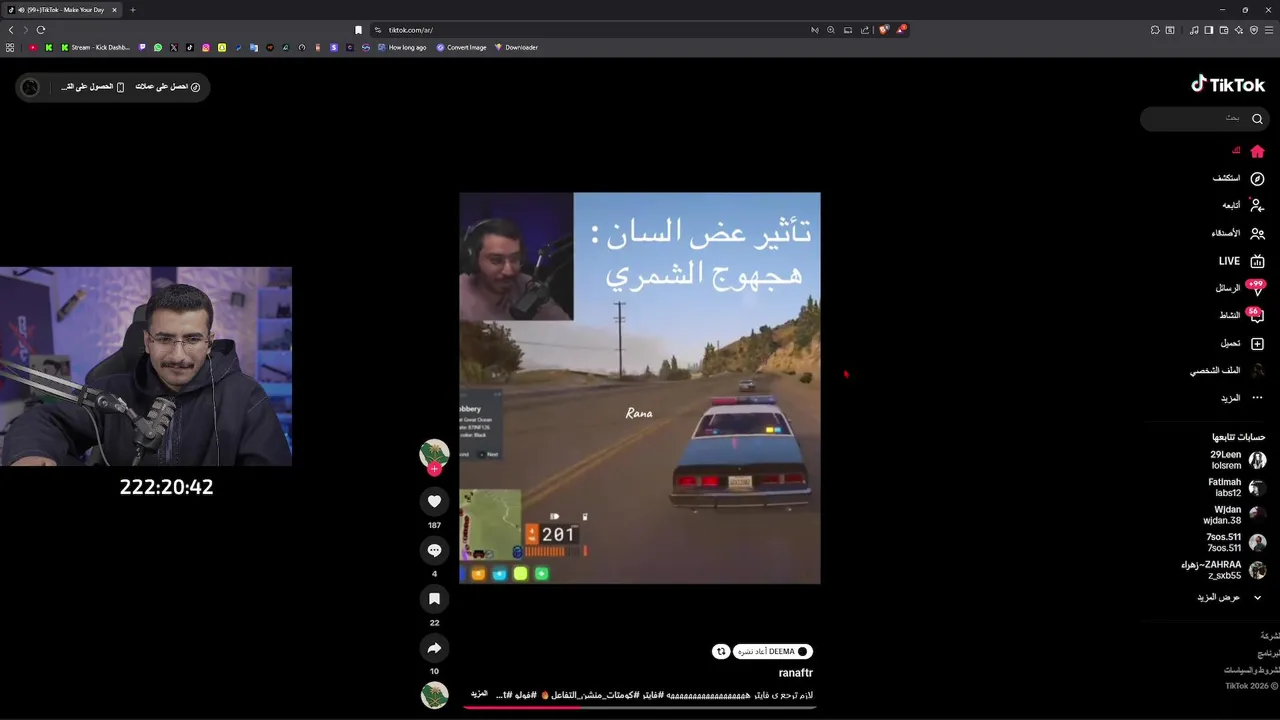The image size is (1280, 720).
Task: Open Messages with the 99+ badge
Action: [1256, 288]
